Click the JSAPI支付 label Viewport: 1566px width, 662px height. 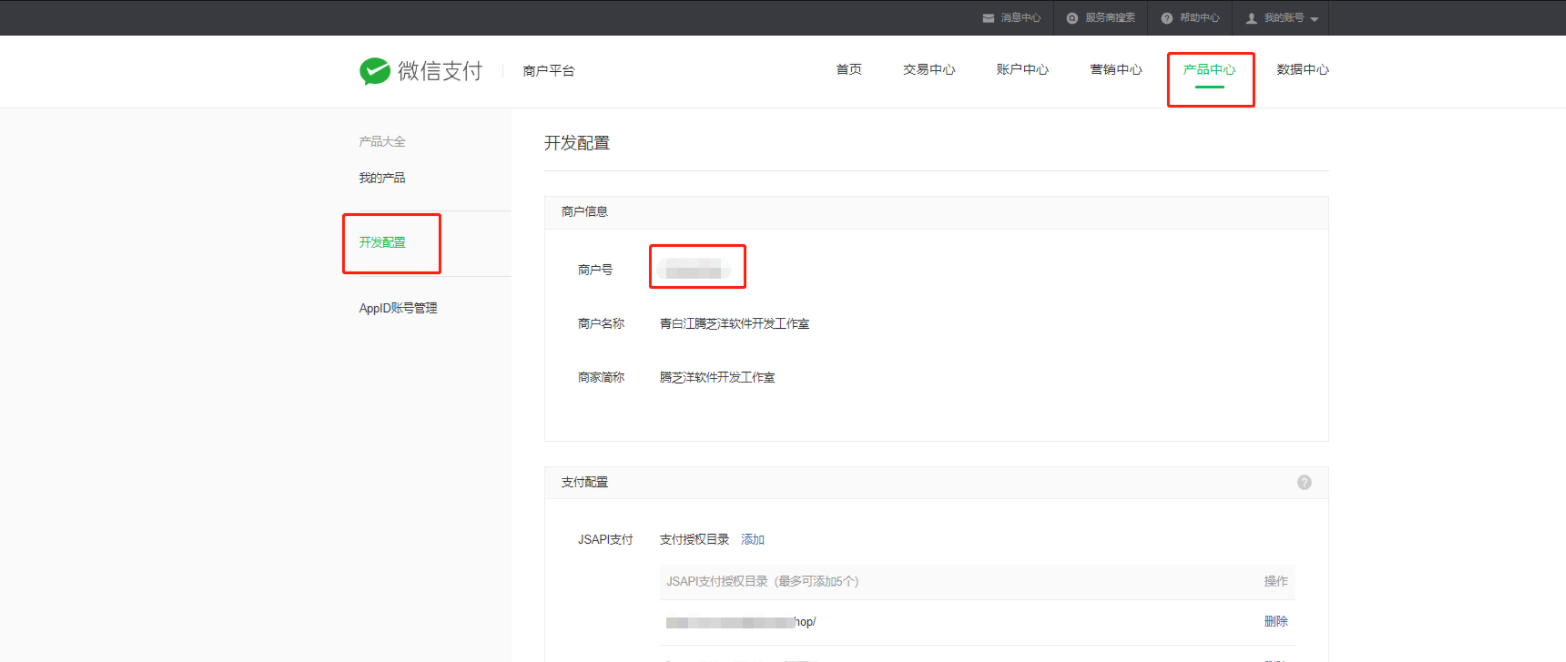point(605,539)
